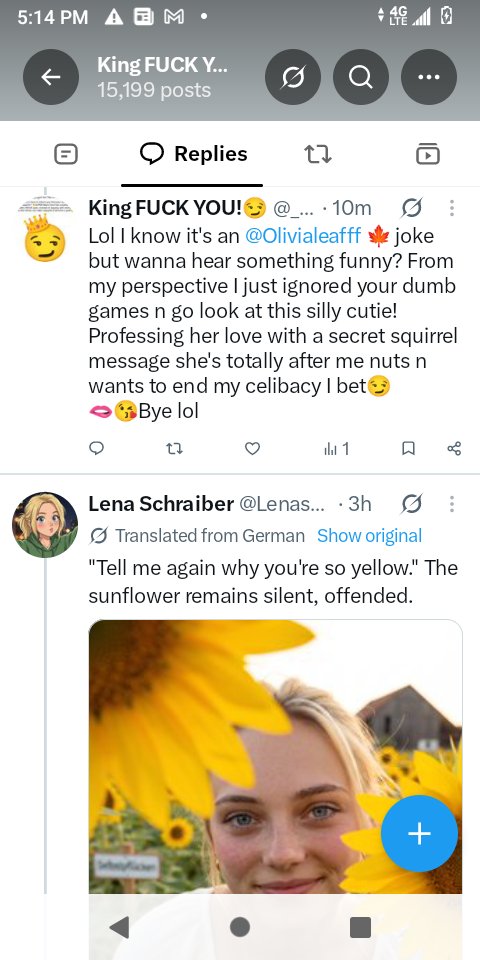Select the Replies tab

click(193, 154)
